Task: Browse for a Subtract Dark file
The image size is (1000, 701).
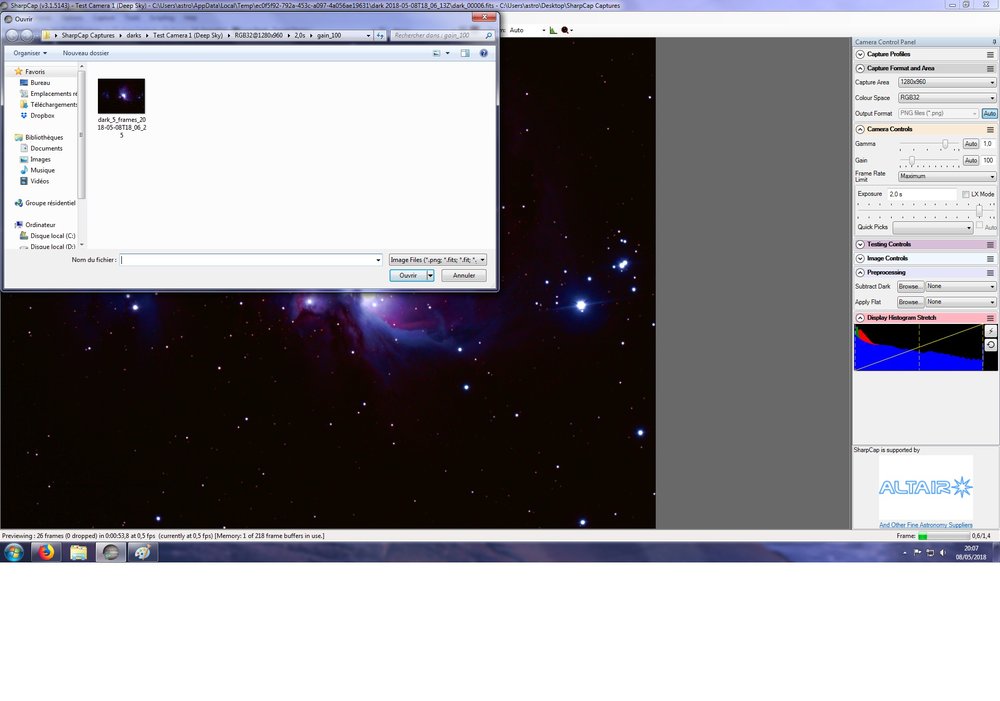Action: coord(910,286)
